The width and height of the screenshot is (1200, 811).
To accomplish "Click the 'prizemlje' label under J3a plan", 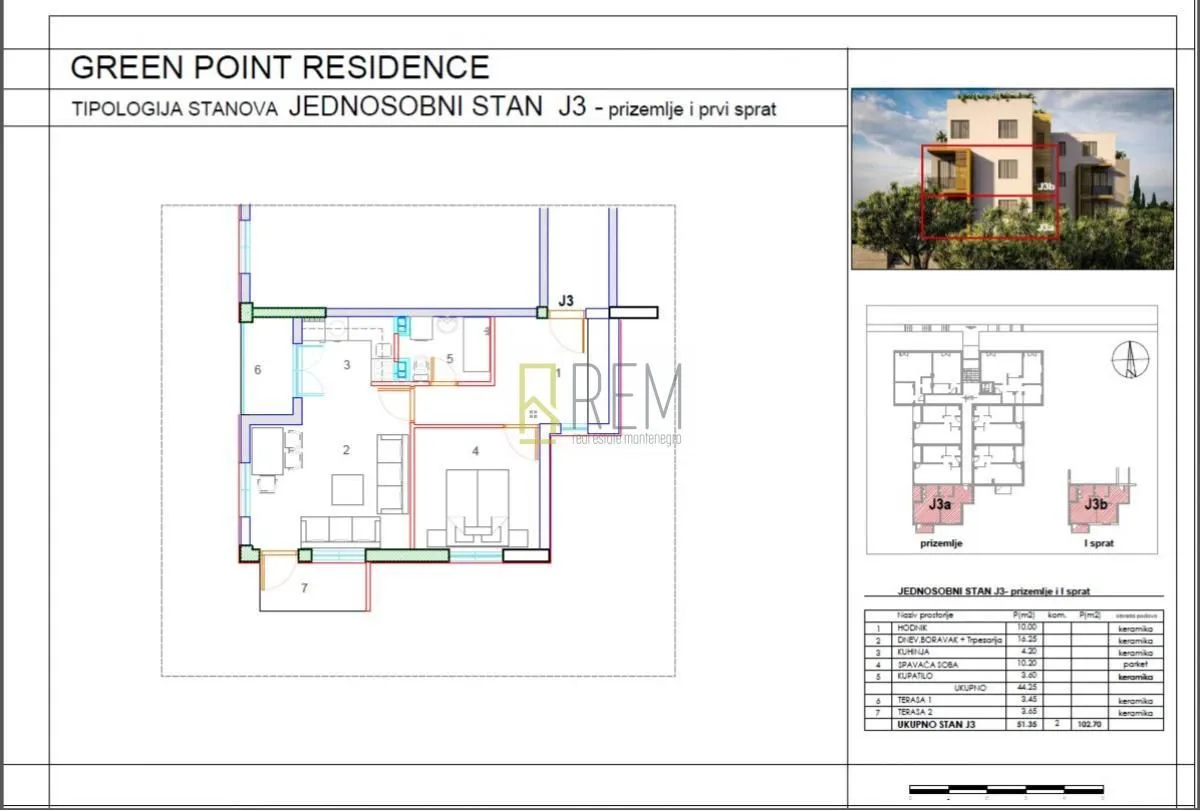I will (941, 544).
